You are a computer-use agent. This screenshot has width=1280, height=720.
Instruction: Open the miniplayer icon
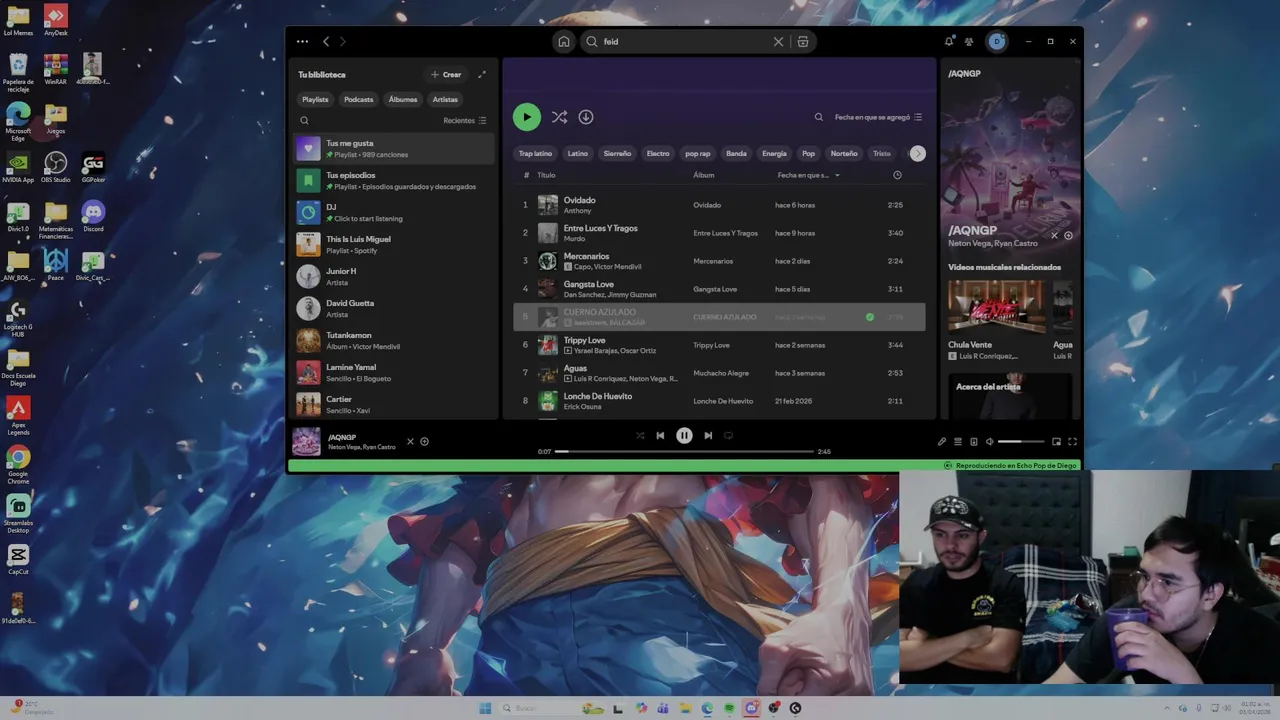1056,442
